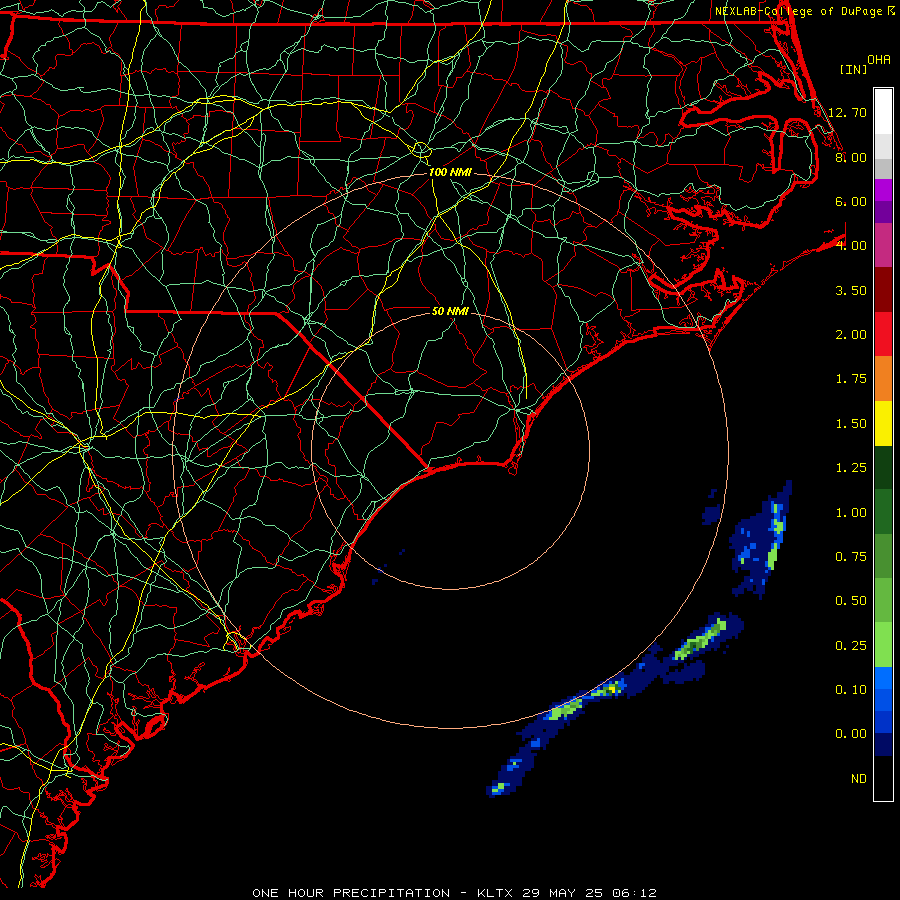Select the black ND legend swatch
The image size is (900, 900).
[883, 778]
